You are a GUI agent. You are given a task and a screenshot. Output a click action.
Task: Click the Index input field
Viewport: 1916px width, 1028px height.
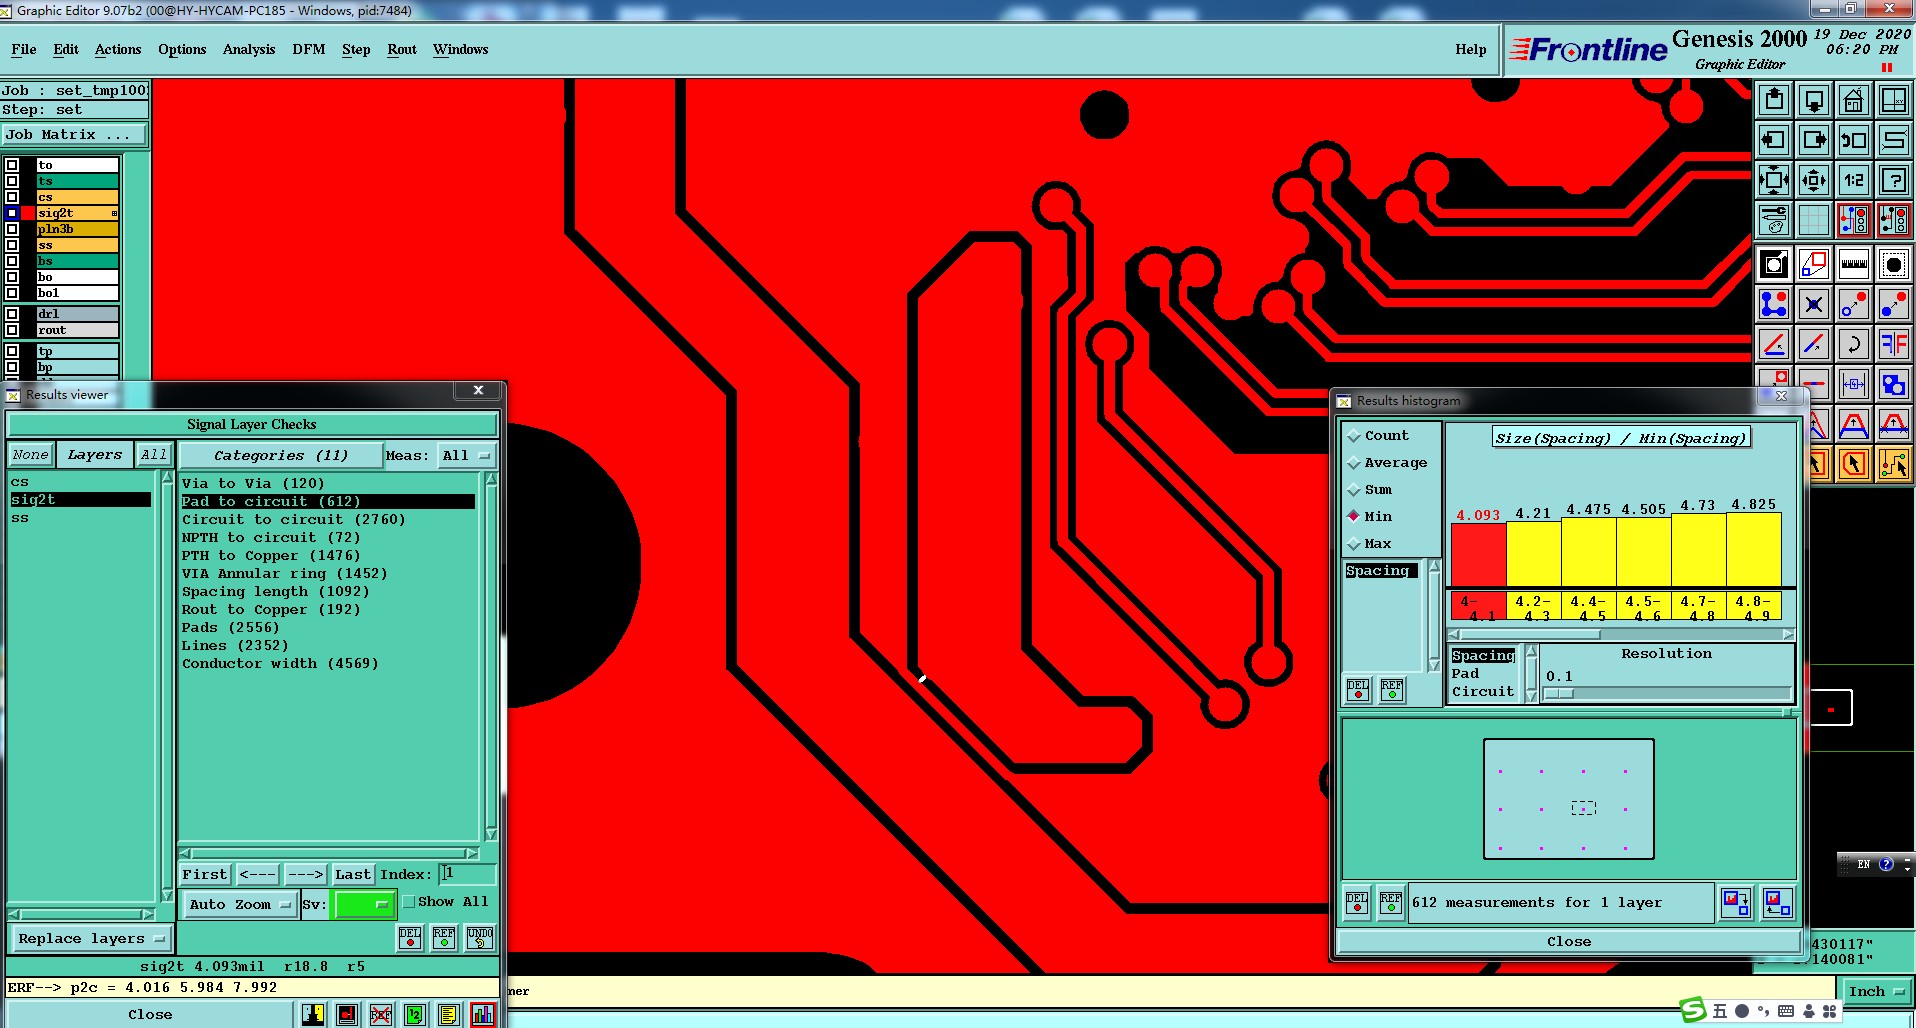(468, 875)
